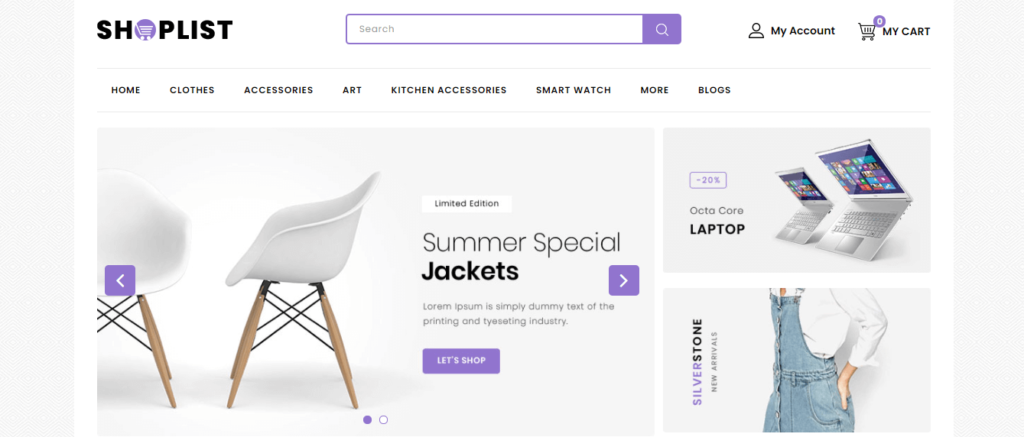Go to Kitchen Accessories category
Viewport: 1024px width, 437px height.
pos(449,90)
